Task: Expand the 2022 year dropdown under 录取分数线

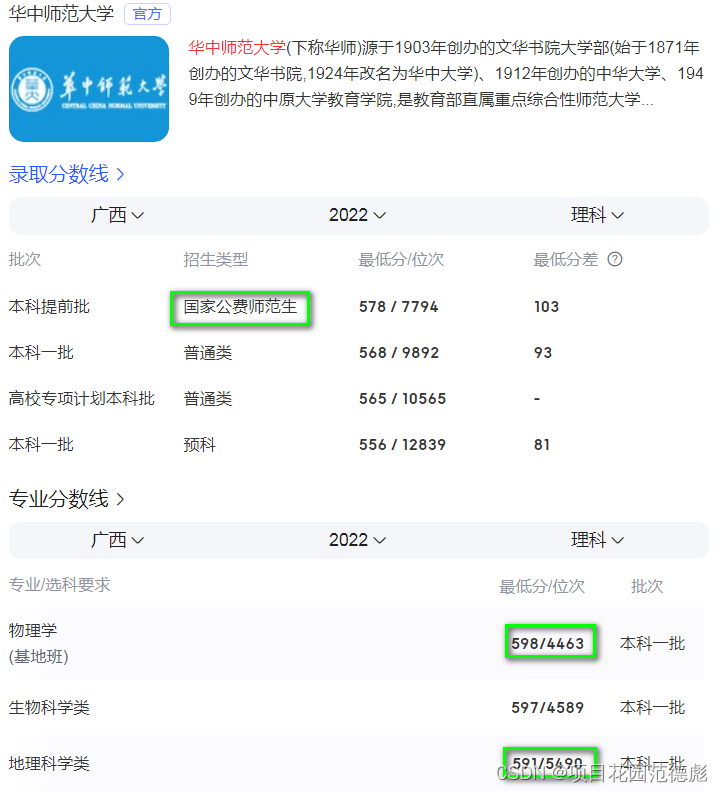Action: (357, 215)
